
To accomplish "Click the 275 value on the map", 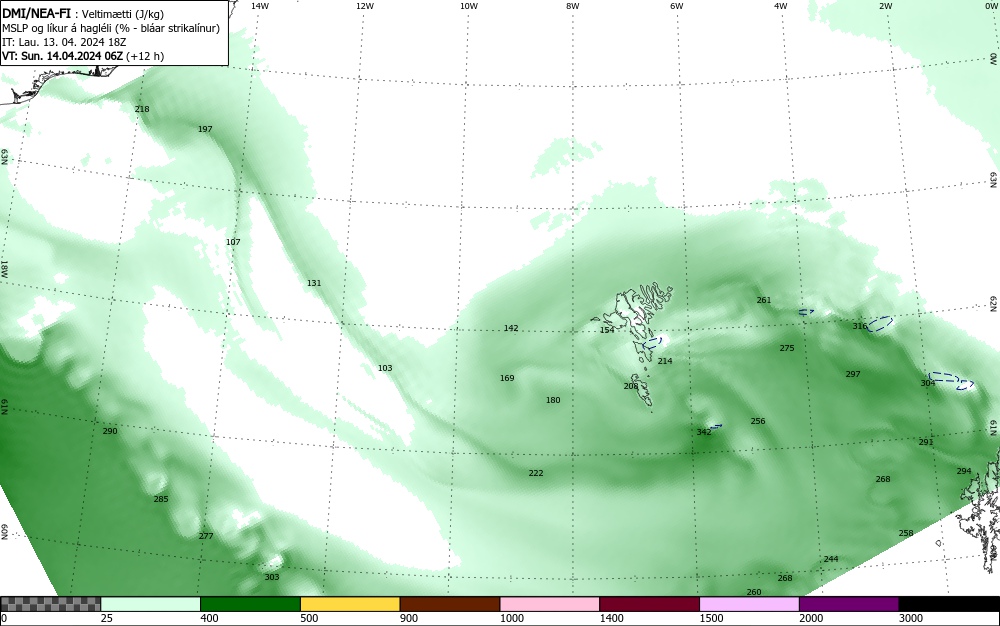I will pyautogui.click(x=787, y=349).
